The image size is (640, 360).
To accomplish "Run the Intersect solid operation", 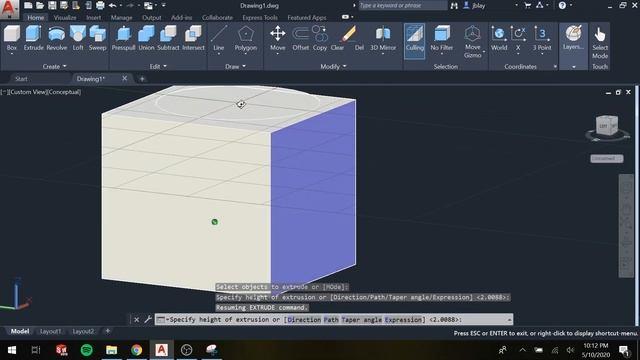I will coord(193,38).
